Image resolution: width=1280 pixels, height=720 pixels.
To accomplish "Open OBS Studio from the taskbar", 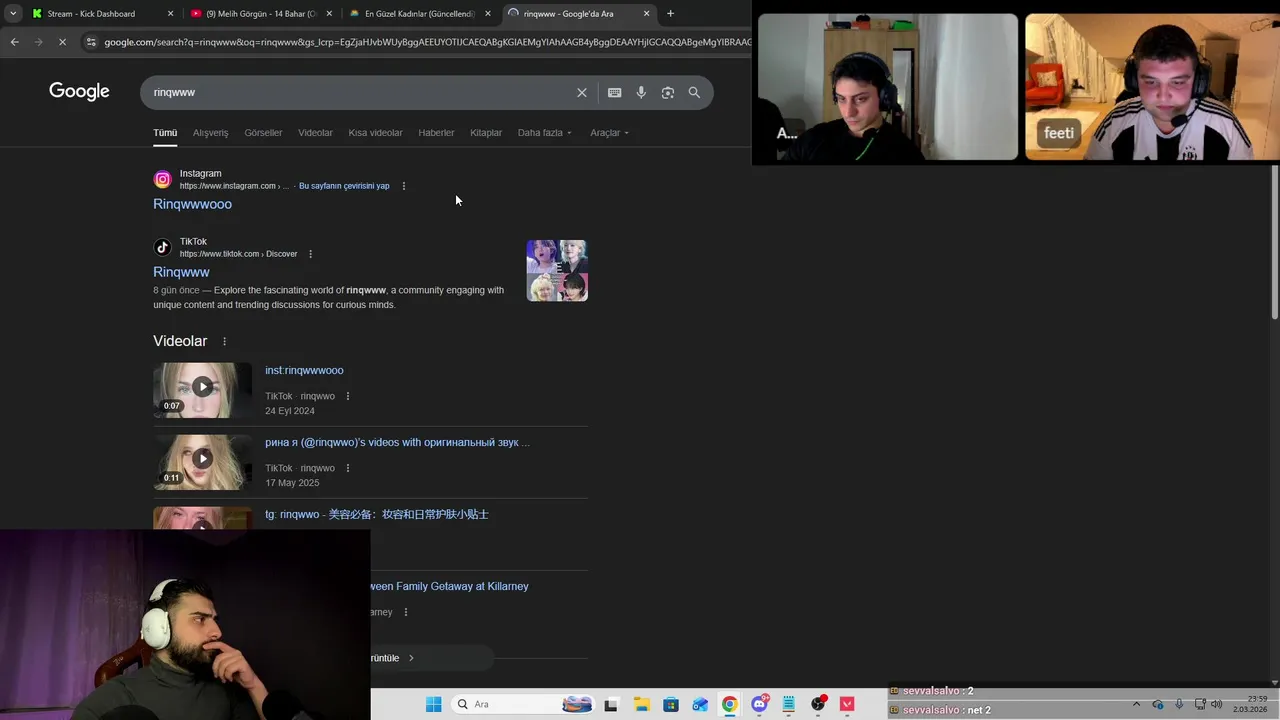I will click(819, 704).
